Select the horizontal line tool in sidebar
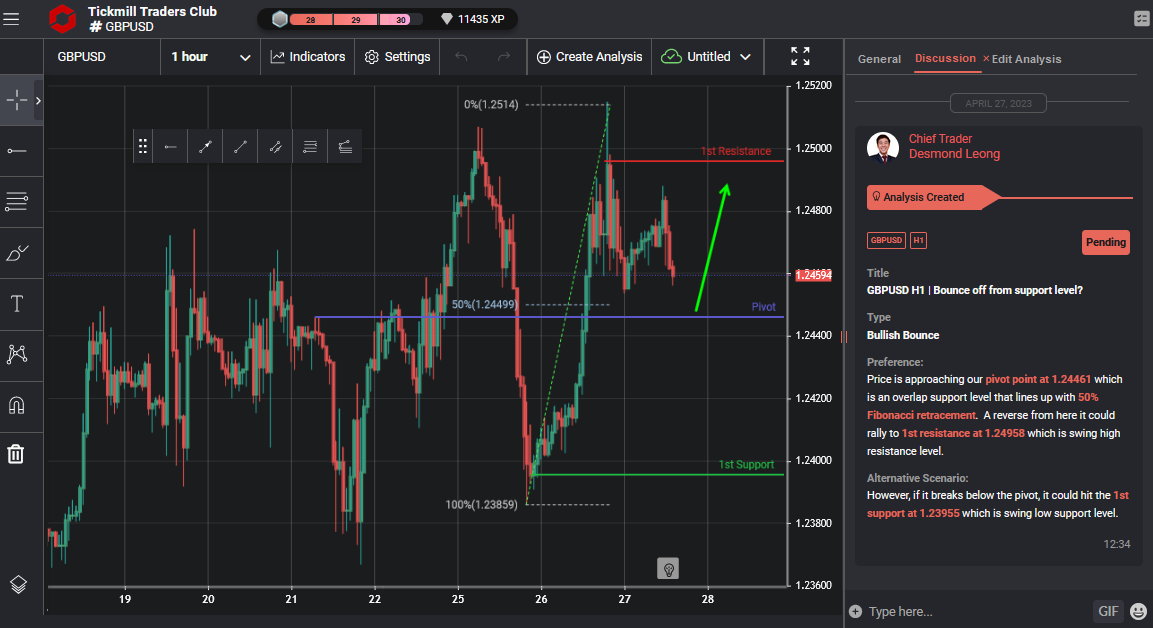 (17, 151)
